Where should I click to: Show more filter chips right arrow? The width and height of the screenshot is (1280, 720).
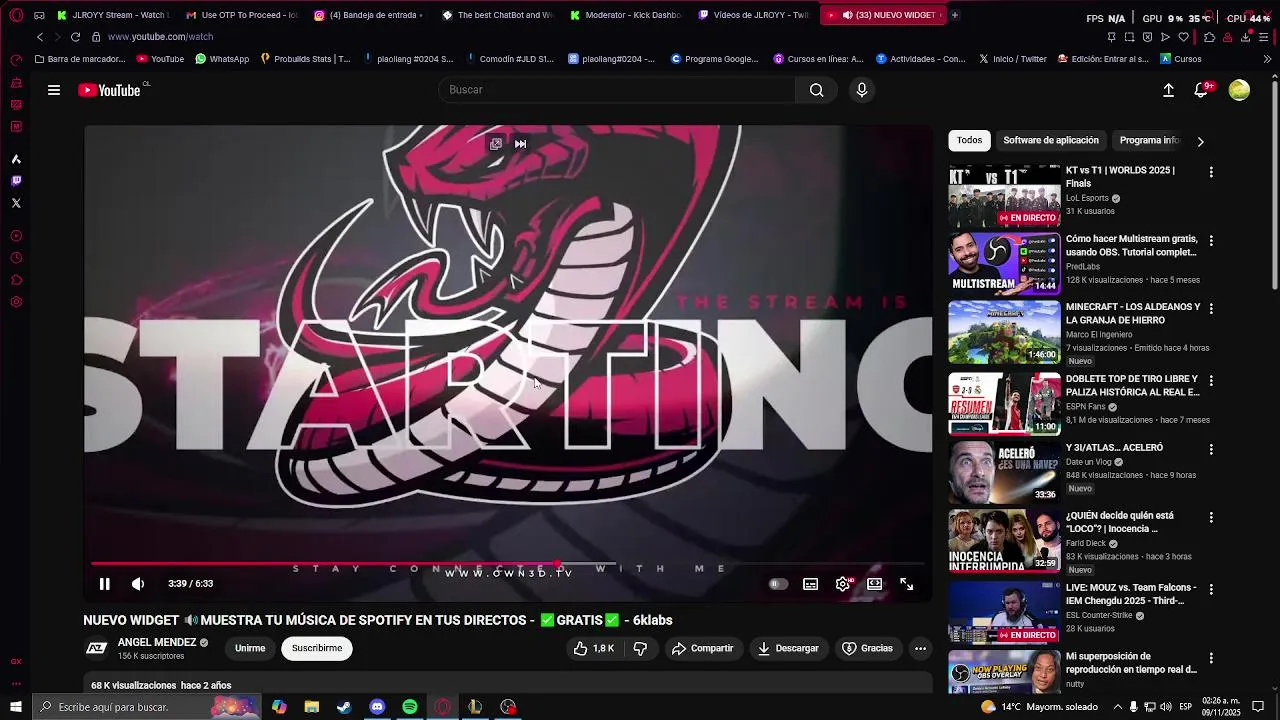pos(1200,141)
